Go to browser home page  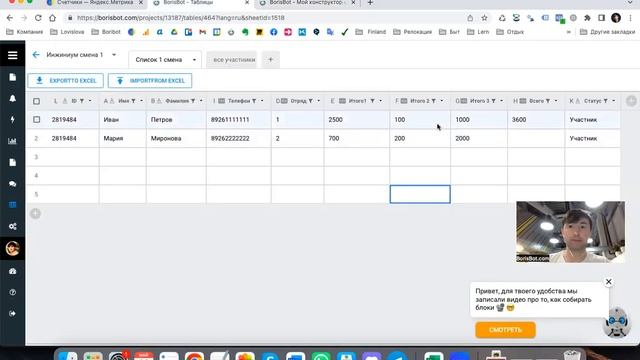point(52,18)
